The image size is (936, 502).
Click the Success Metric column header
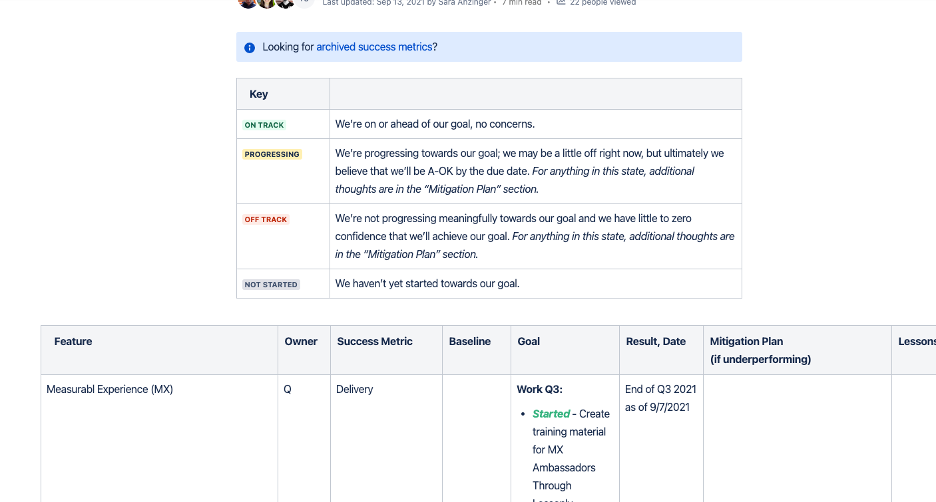(x=386, y=350)
